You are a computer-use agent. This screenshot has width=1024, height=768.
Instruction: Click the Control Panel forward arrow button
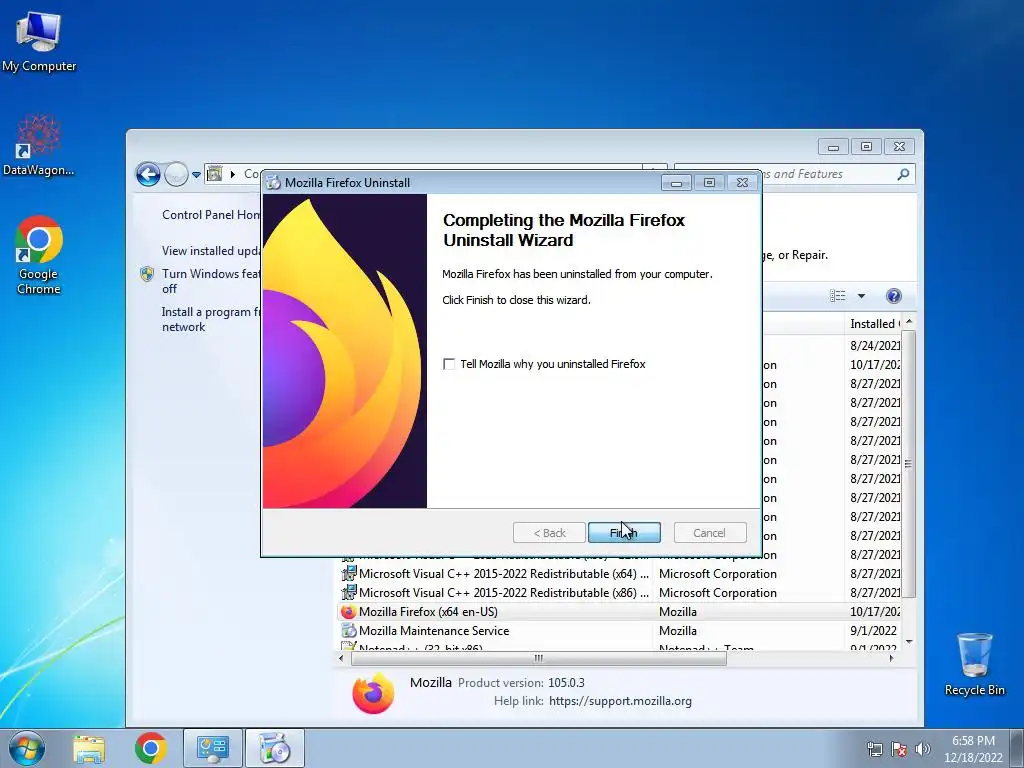[x=176, y=174]
